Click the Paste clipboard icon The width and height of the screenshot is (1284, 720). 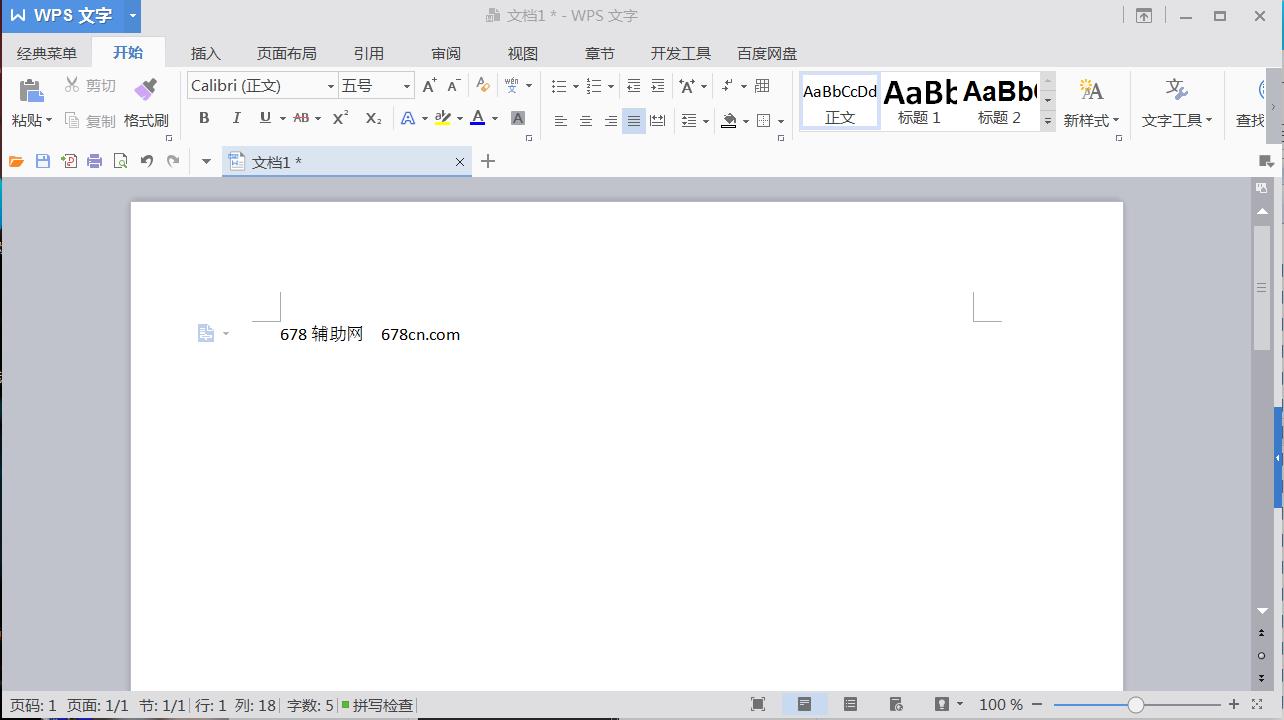pyautogui.click(x=31, y=90)
